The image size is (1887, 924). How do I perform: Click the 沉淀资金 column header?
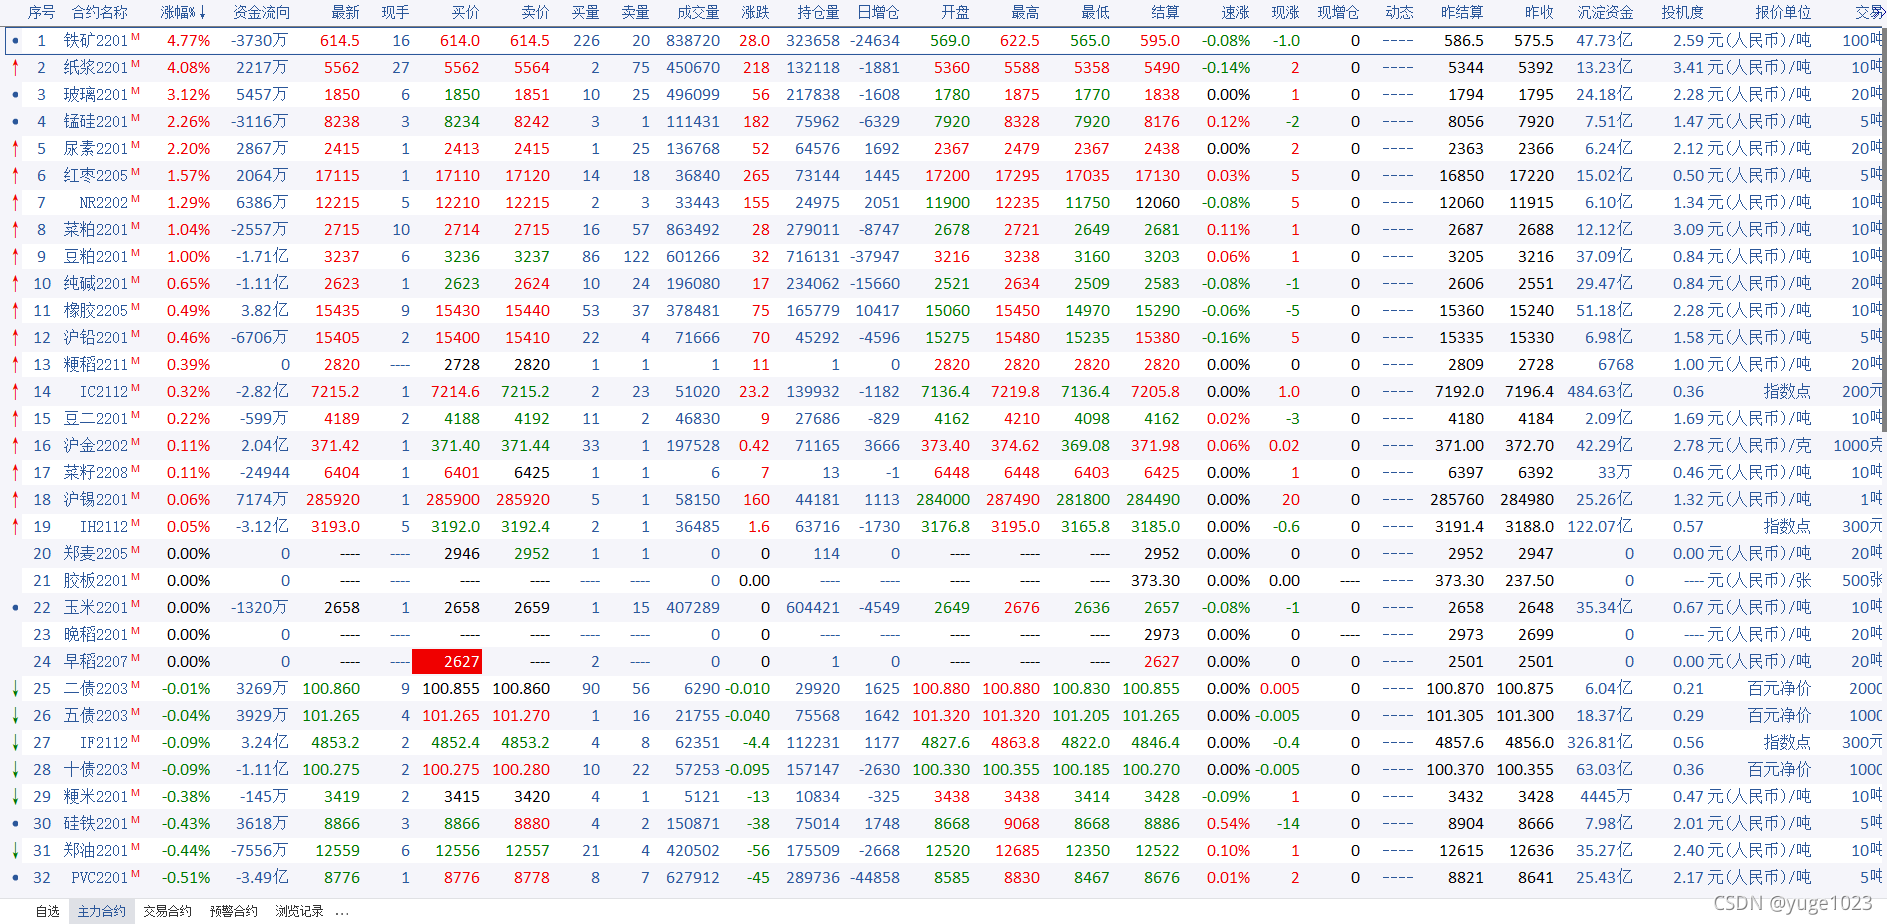(x=1605, y=12)
